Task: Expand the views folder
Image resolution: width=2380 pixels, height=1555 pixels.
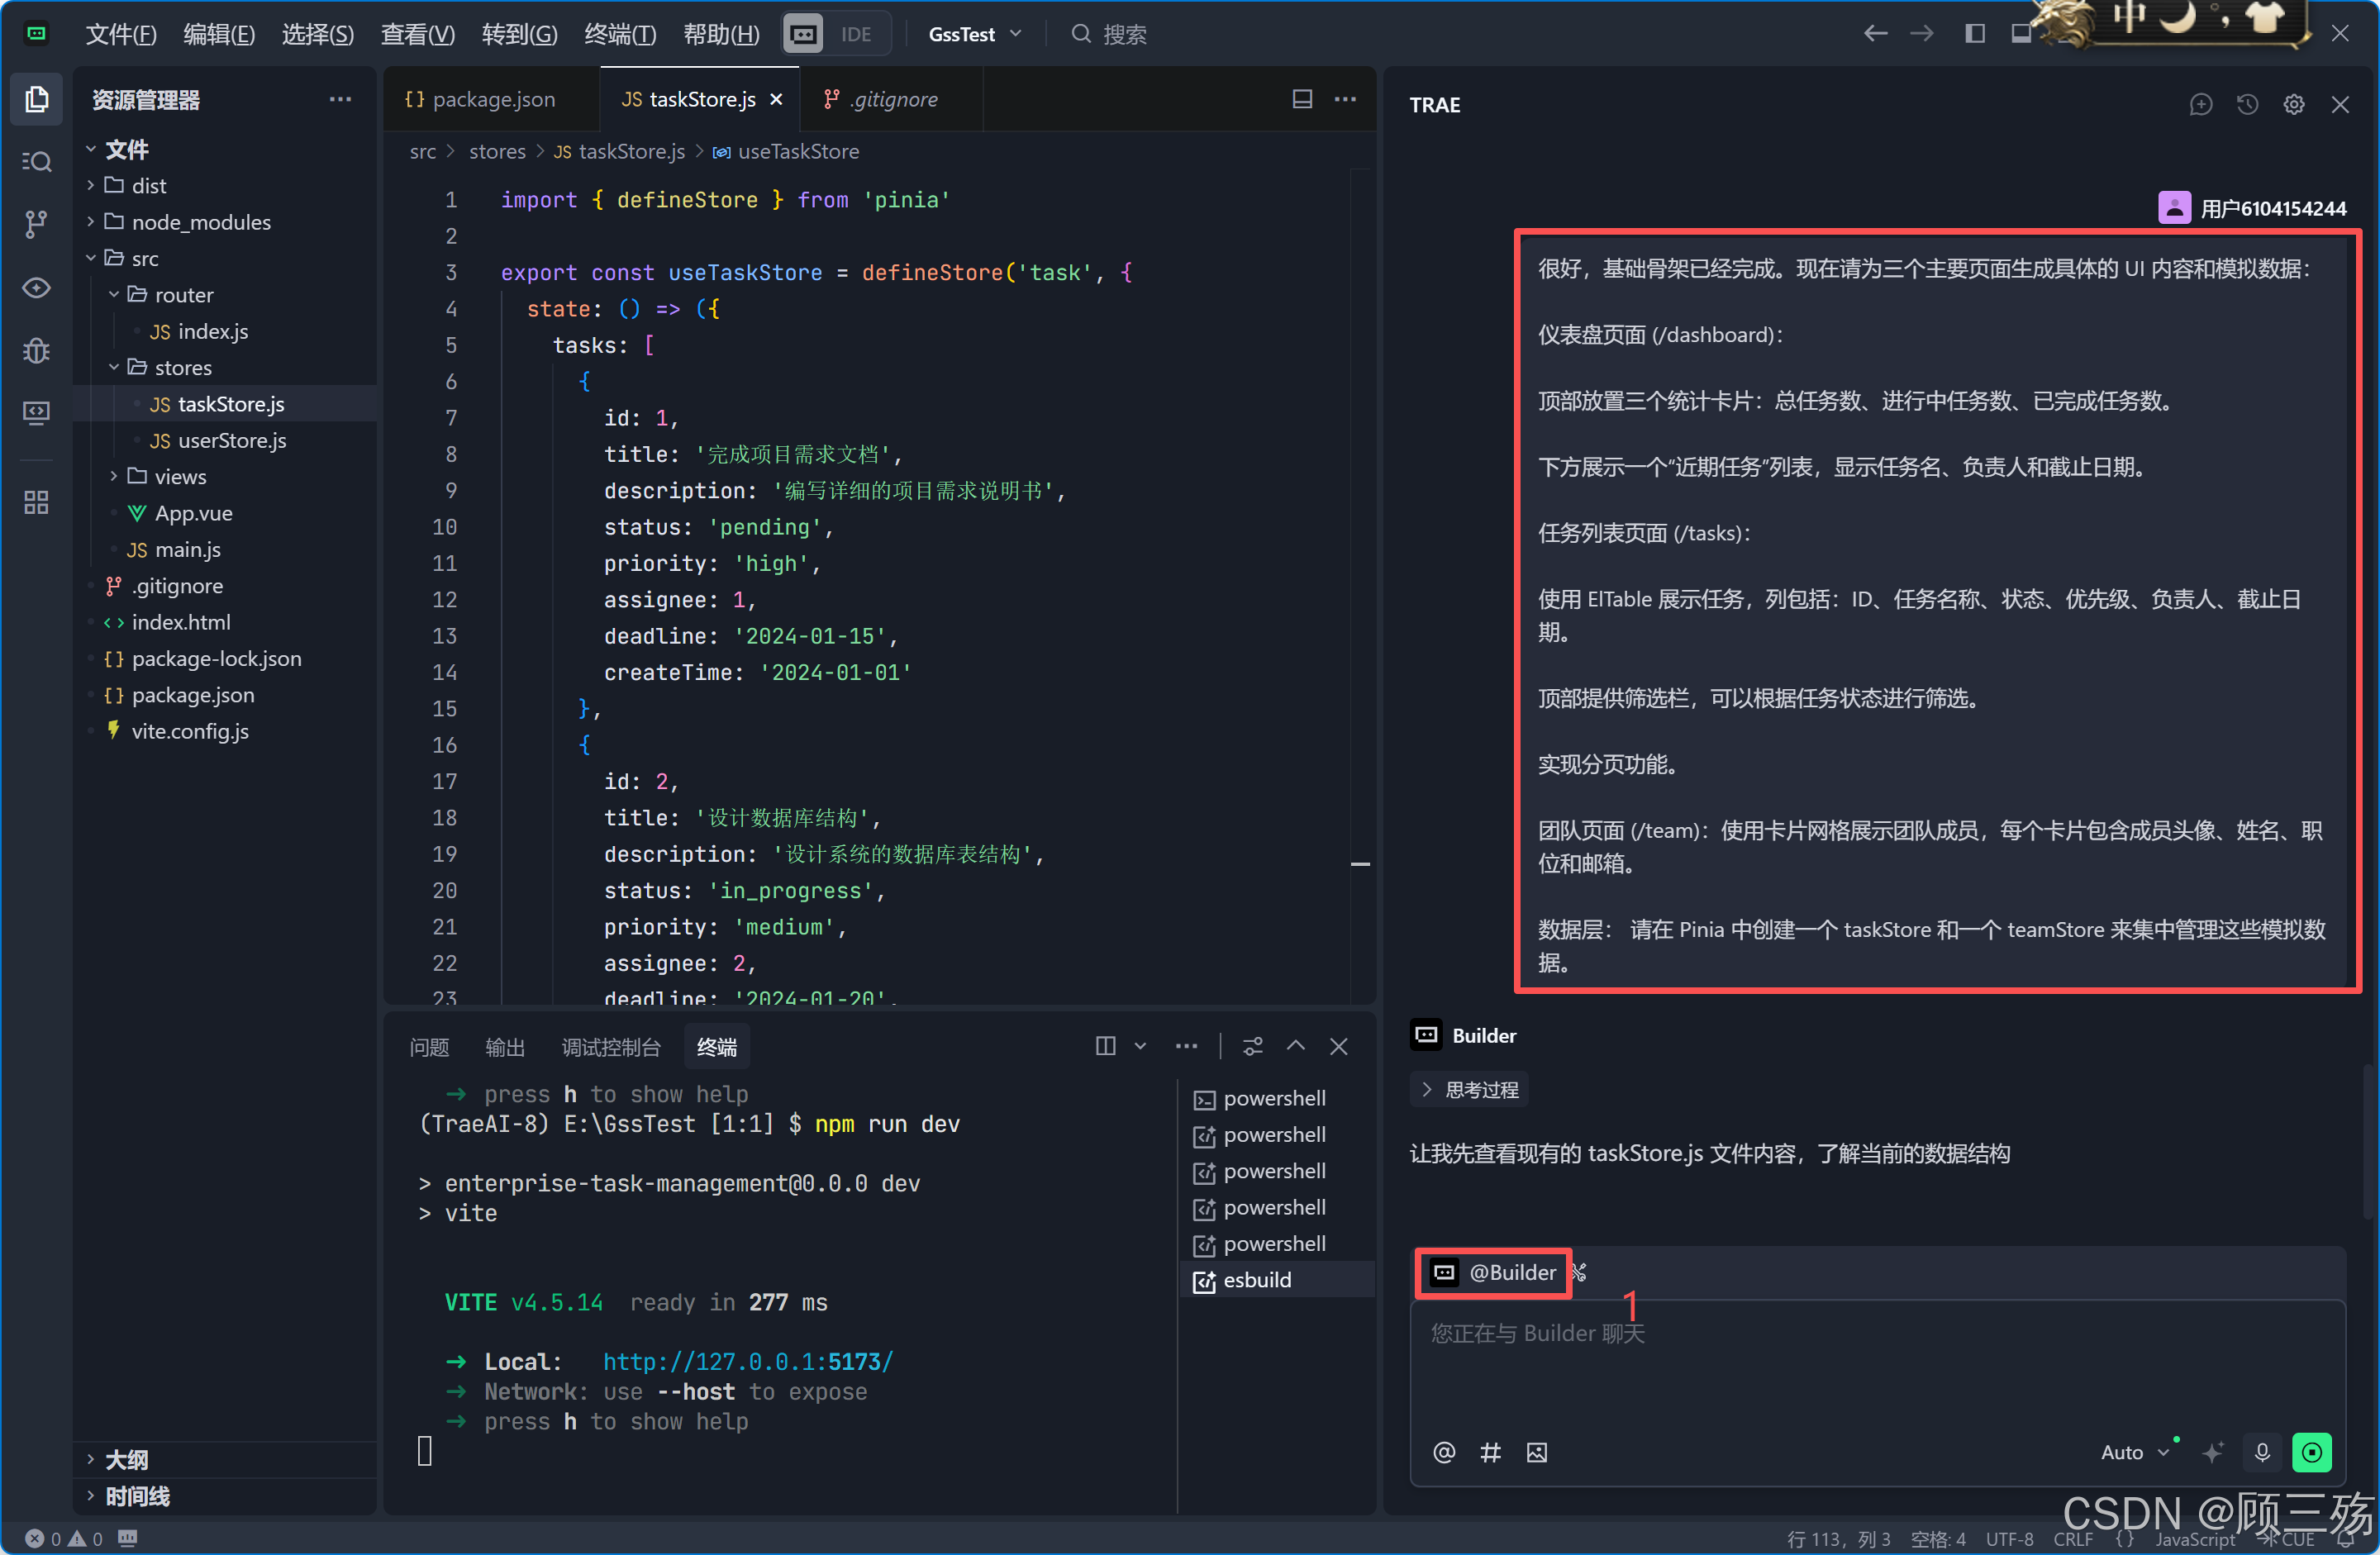Action: pos(180,477)
